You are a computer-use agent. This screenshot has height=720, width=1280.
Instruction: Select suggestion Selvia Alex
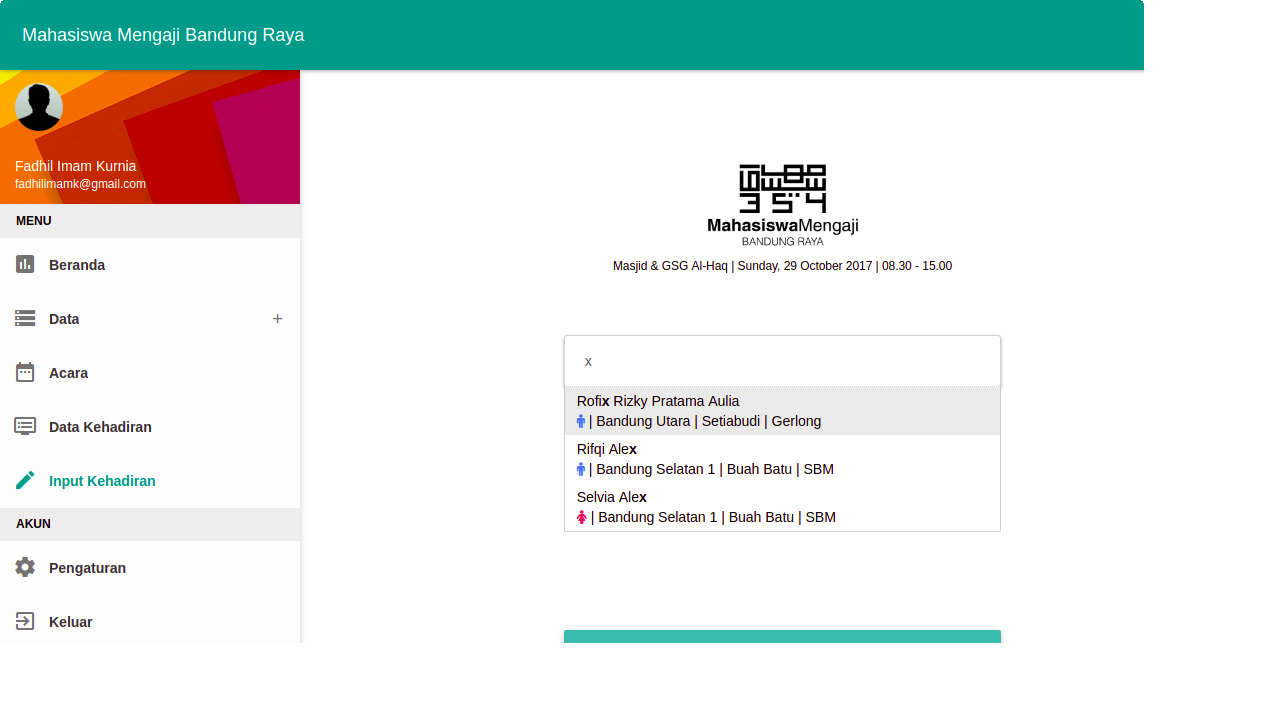point(782,507)
